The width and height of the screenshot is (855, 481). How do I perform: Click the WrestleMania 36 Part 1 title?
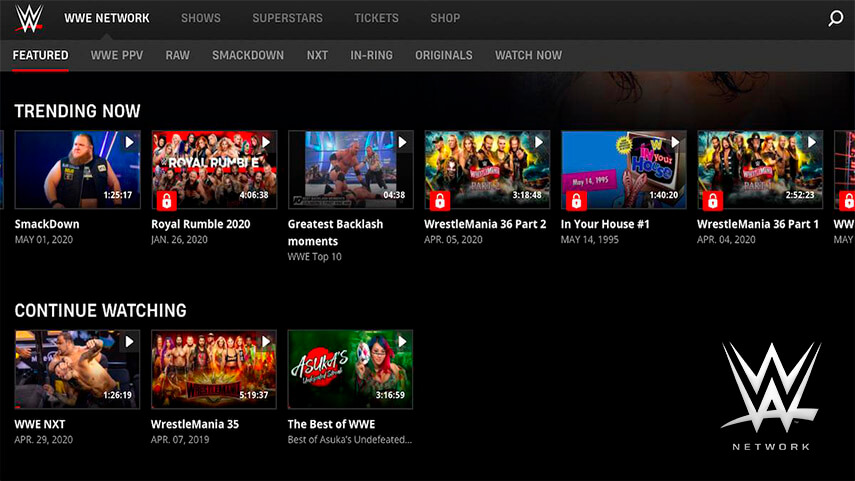pos(758,224)
